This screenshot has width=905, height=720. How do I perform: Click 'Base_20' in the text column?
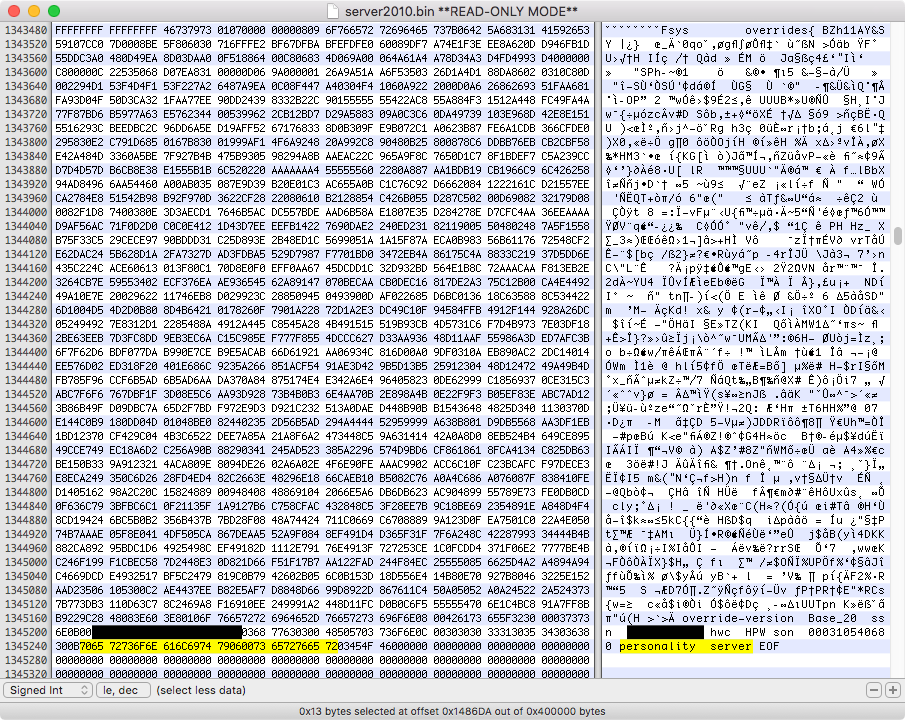(x=832, y=618)
